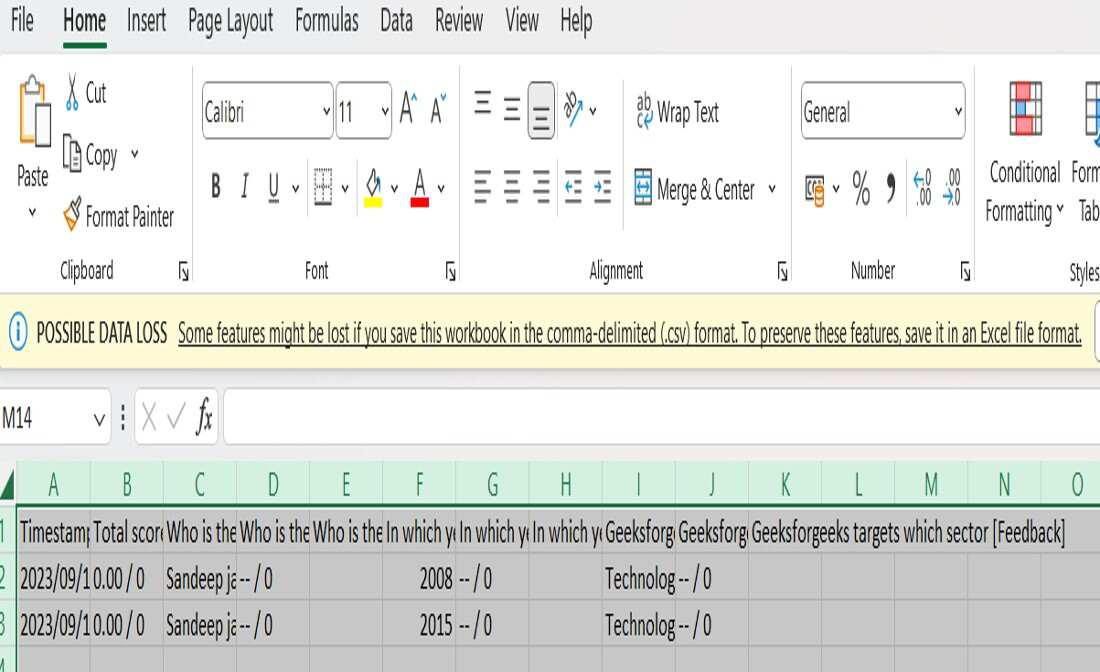The width and height of the screenshot is (1100, 672).
Task: Open Alignment settings dialog launcher
Action: coord(782,271)
